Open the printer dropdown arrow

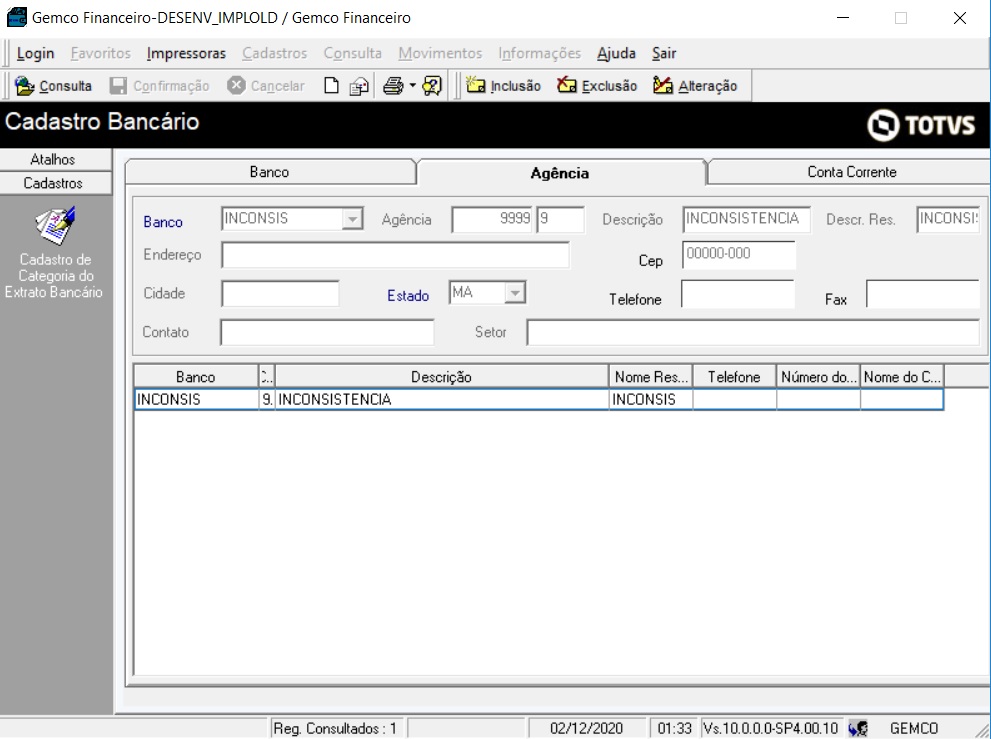pyautogui.click(x=412, y=85)
